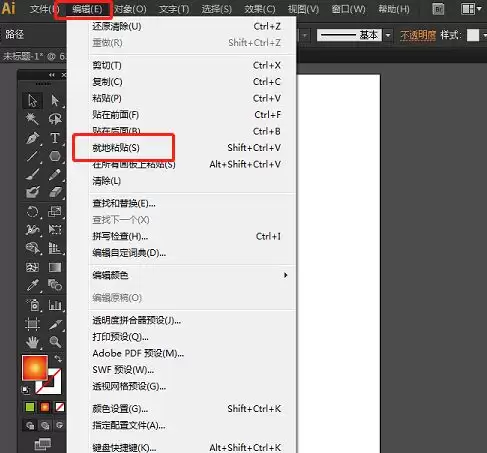Swap fill and stroke arrows
This screenshot has width=487, height=453.
click(58, 359)
